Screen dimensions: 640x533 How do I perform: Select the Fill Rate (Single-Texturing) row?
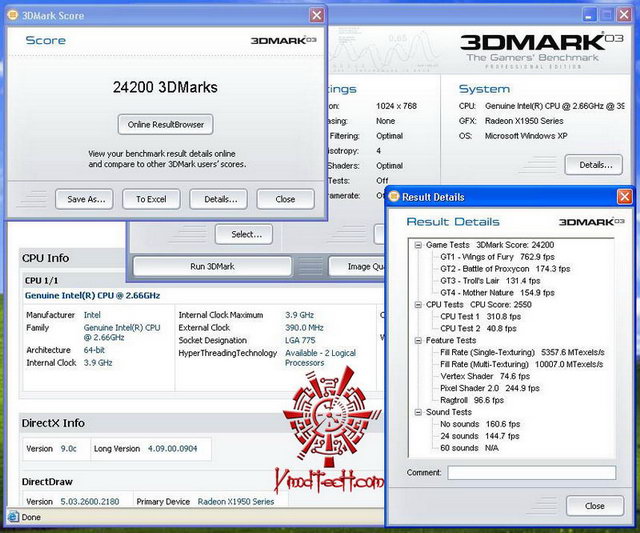click(522, 352)
